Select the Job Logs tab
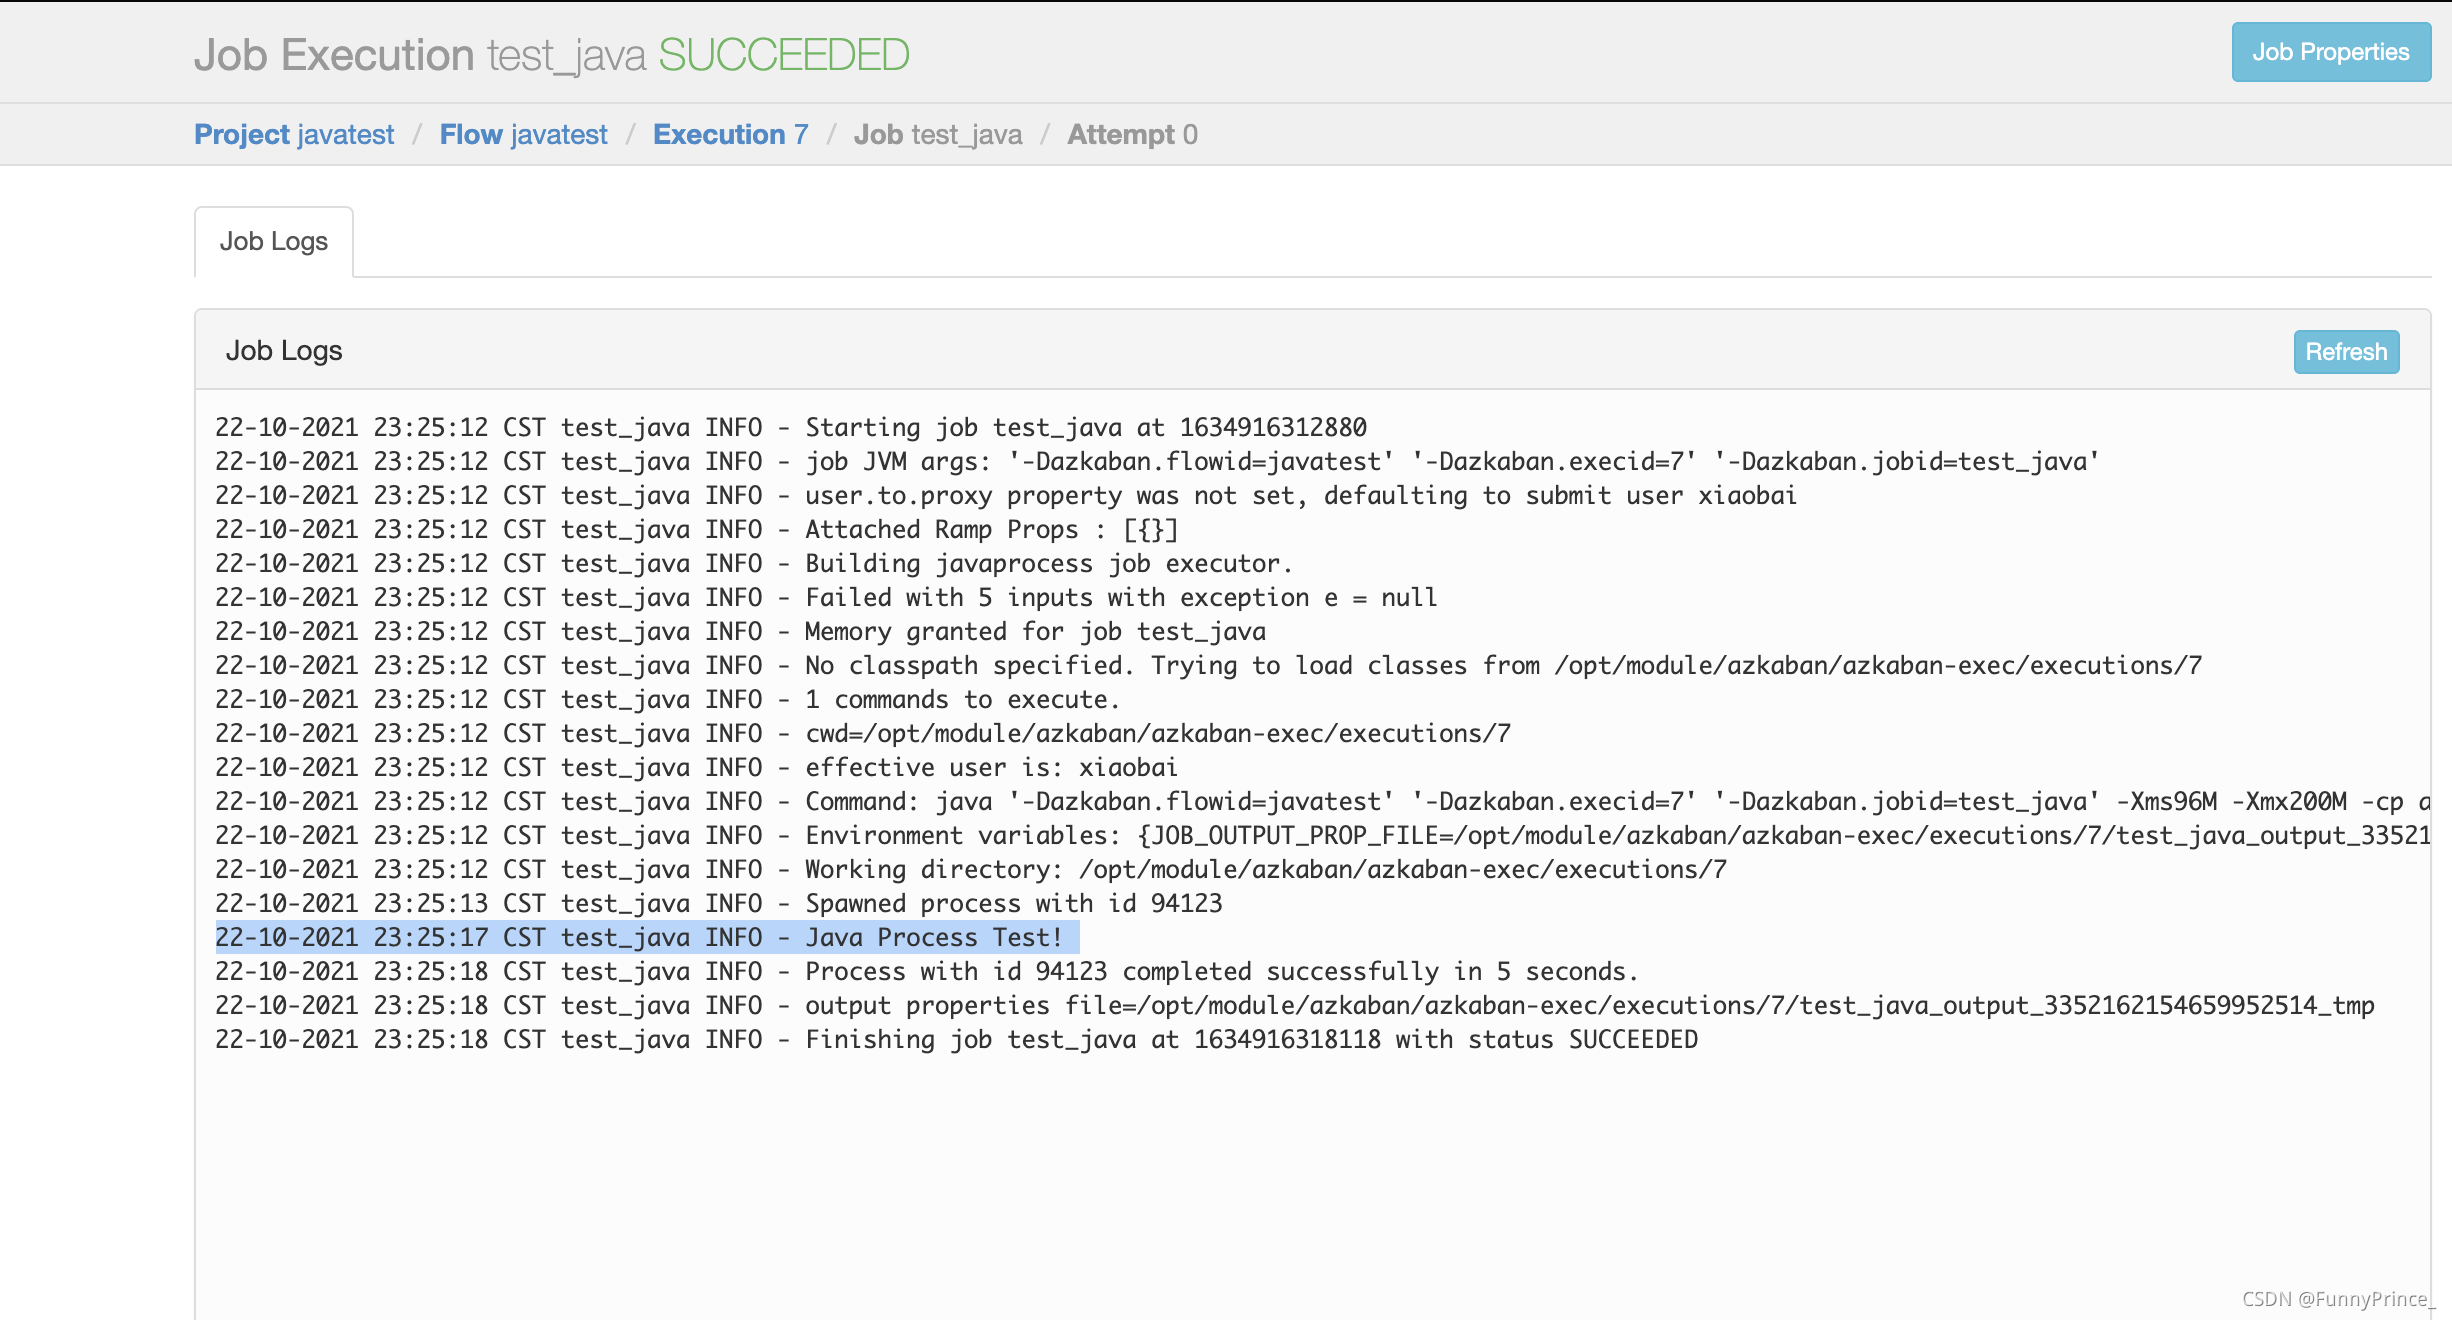2452x1320 pixels. [274, 242]
